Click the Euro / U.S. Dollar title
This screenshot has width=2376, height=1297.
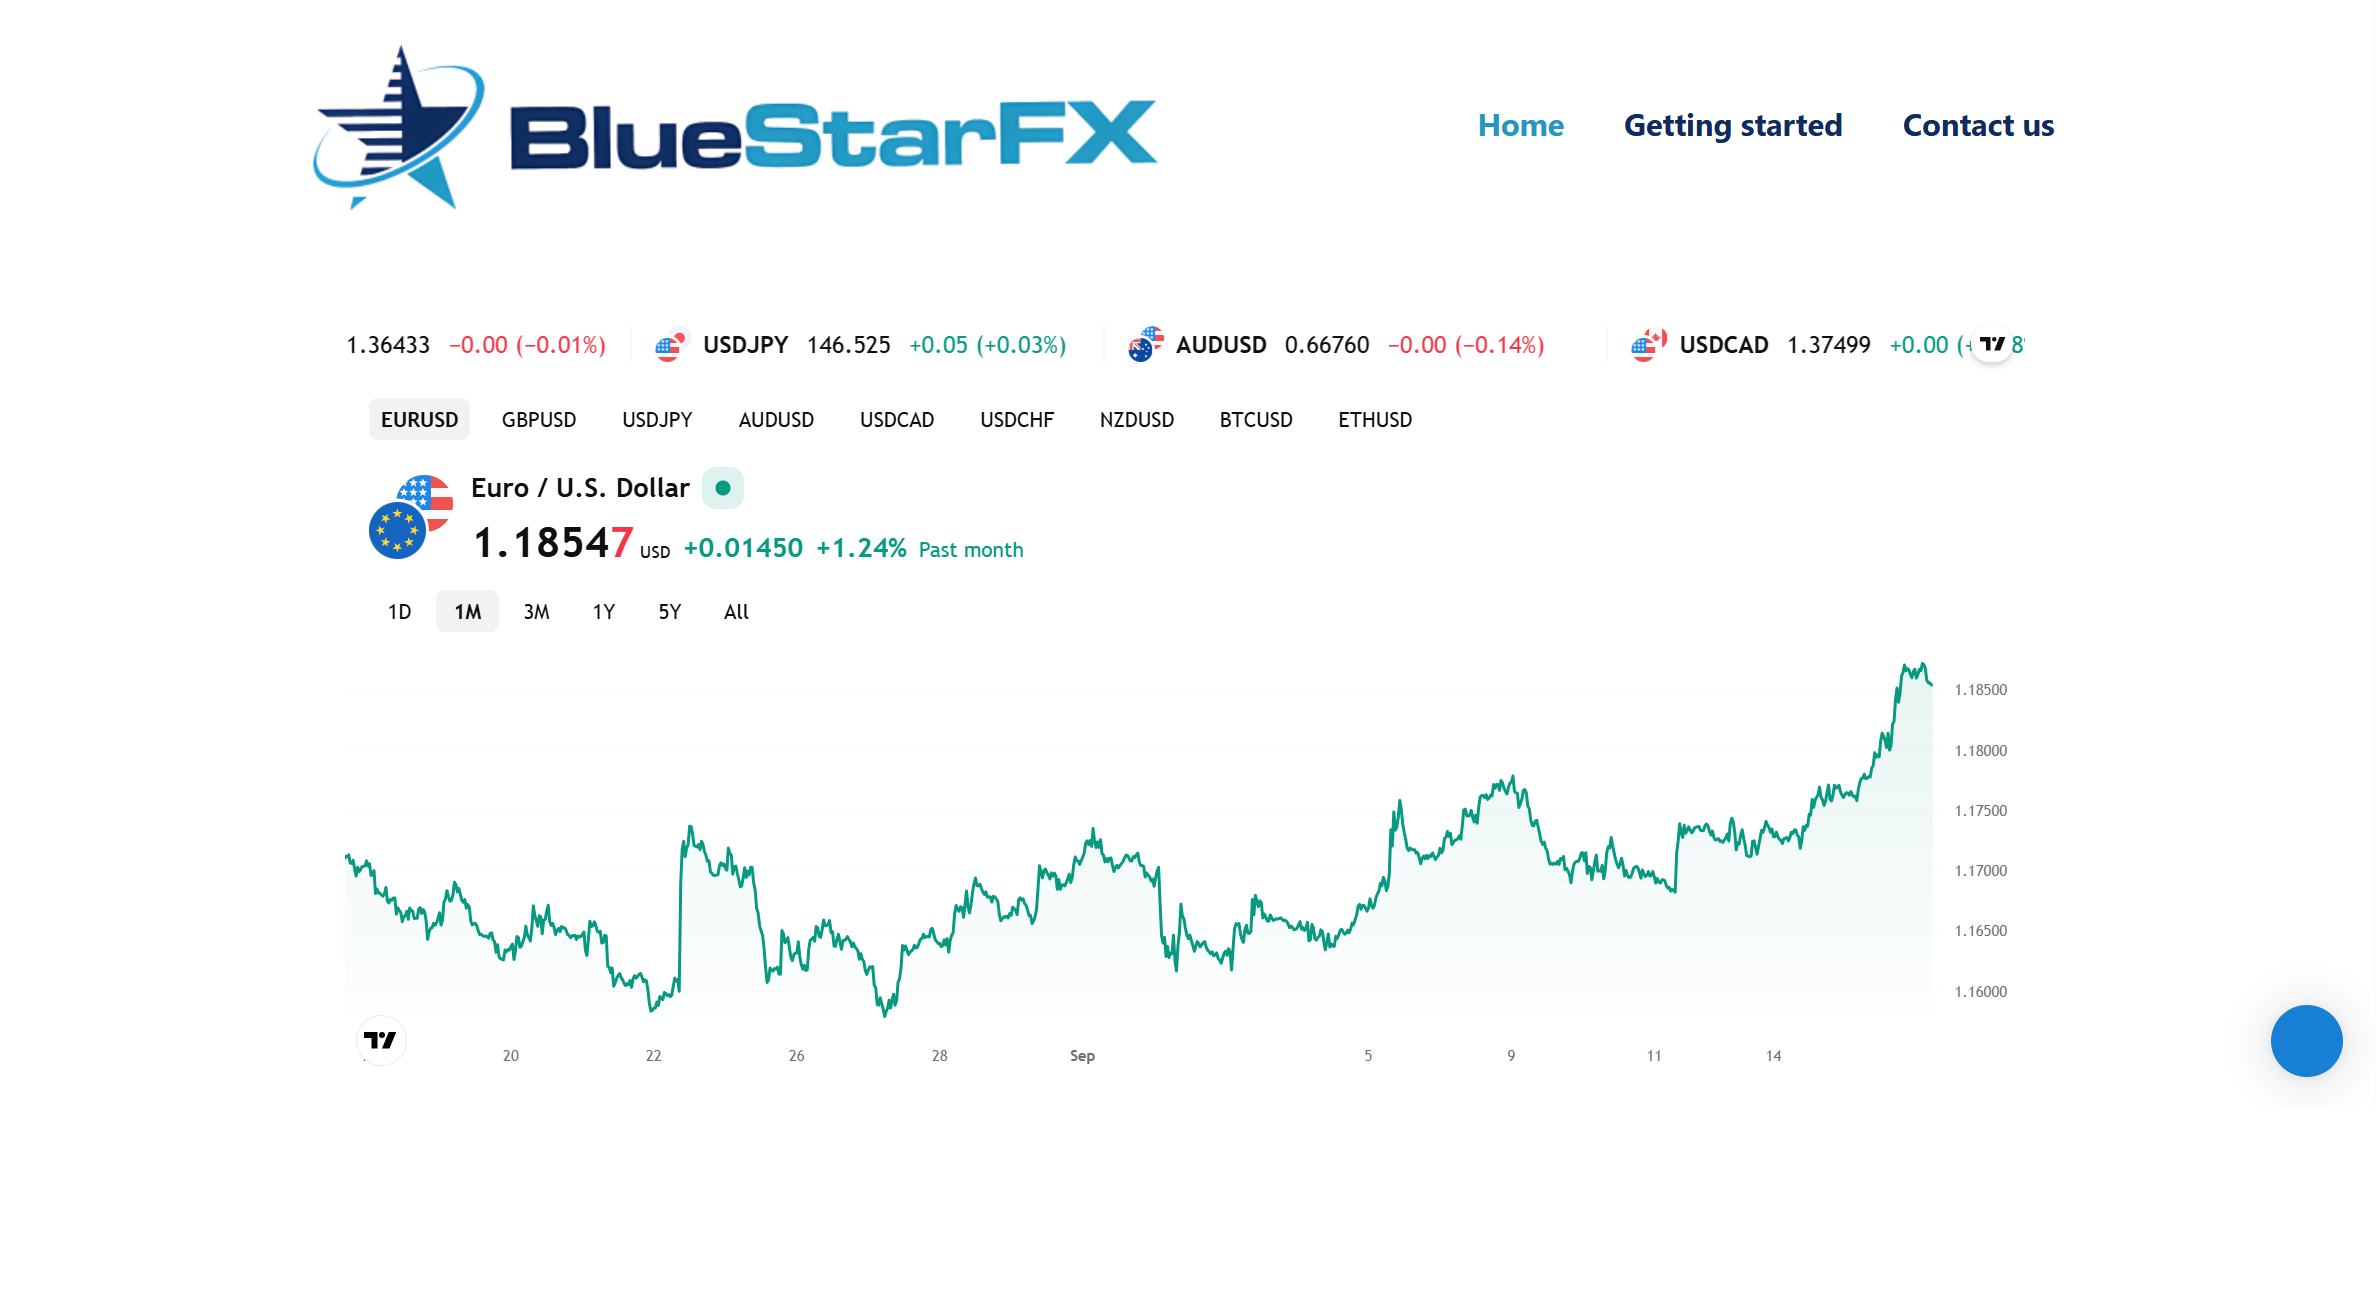point(580,488)
